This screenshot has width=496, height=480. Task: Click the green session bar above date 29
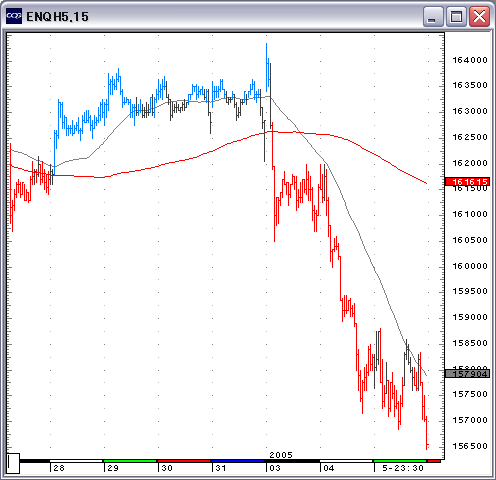[130, 461]
